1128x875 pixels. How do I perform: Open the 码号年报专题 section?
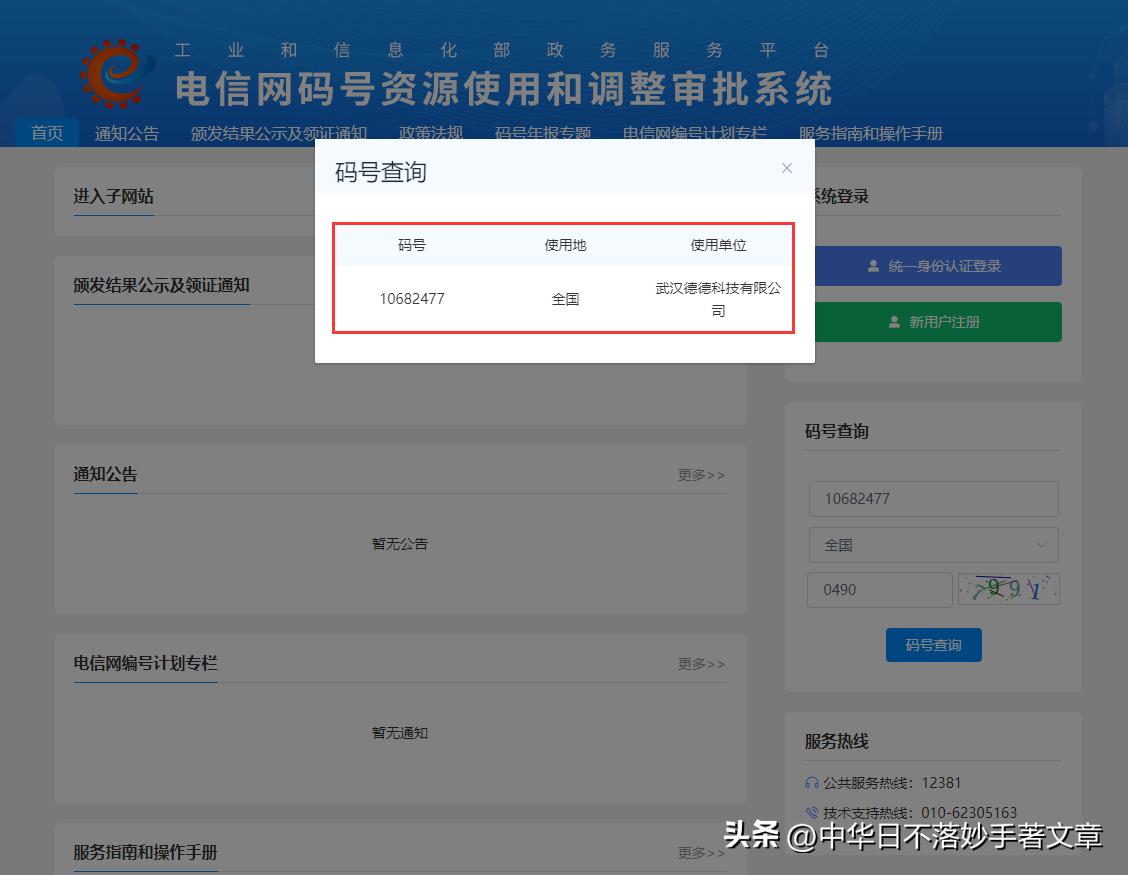(x=543, y=131)
